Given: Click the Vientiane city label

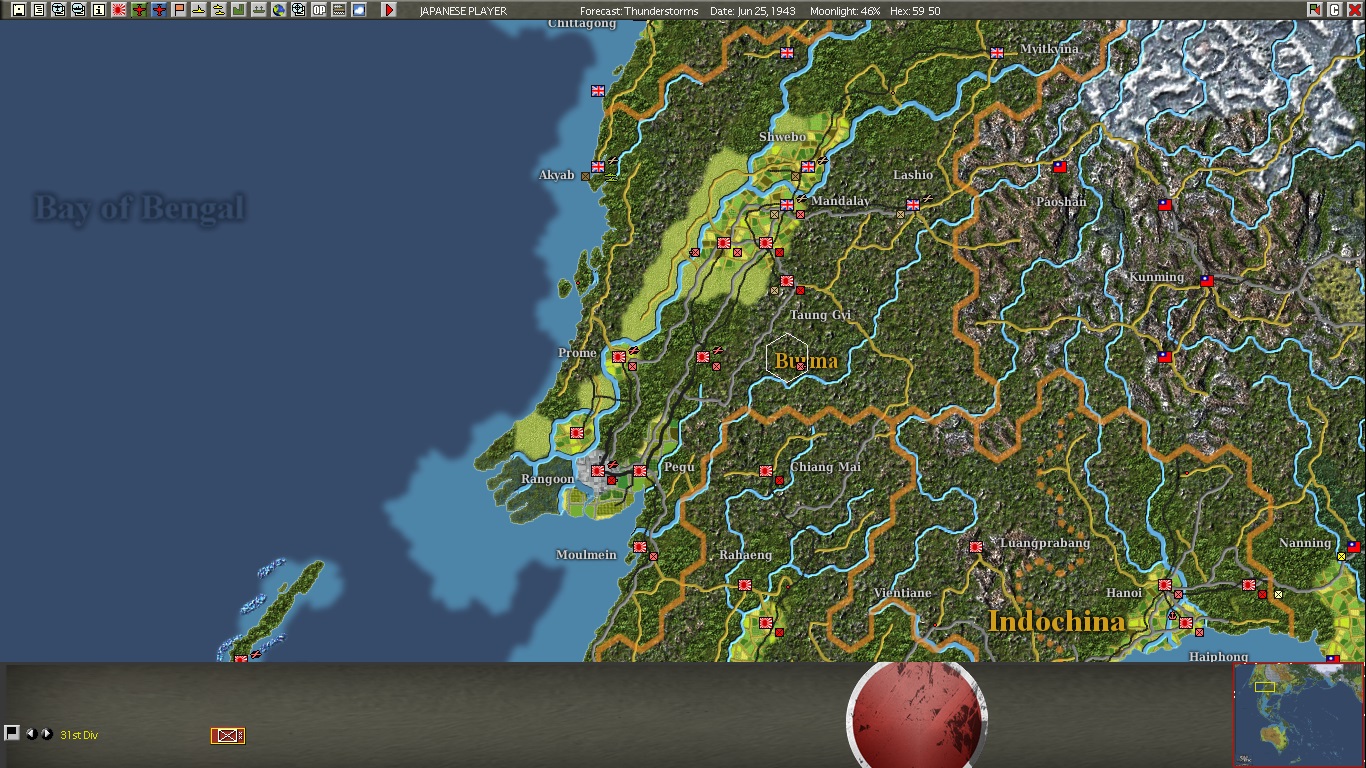Looking at the screenshot, I should [903, 593].
